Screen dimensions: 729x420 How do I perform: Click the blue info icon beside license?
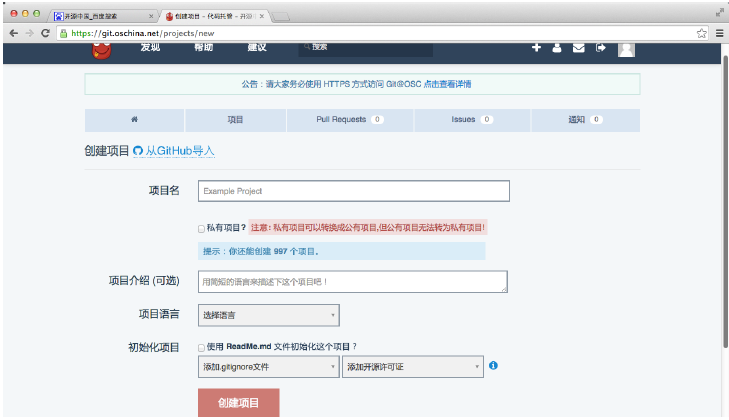493,366
